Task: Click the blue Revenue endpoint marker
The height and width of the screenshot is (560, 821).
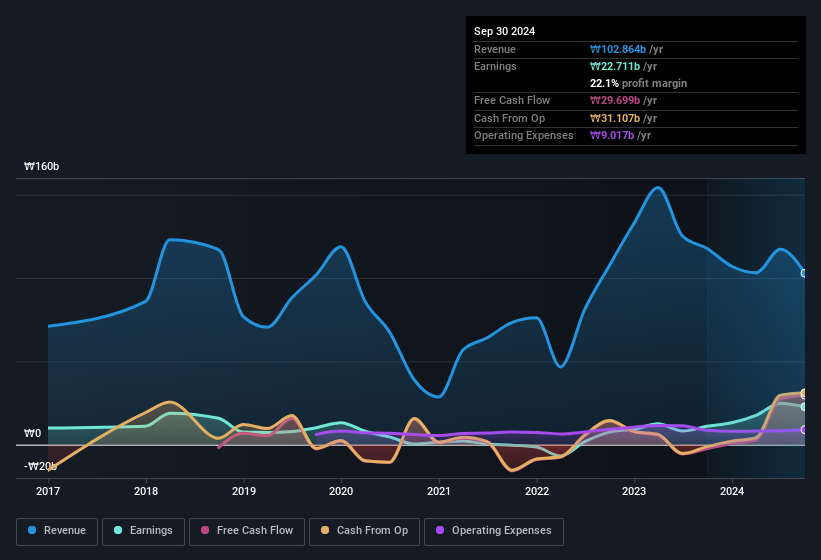Action: coord(804,273)
